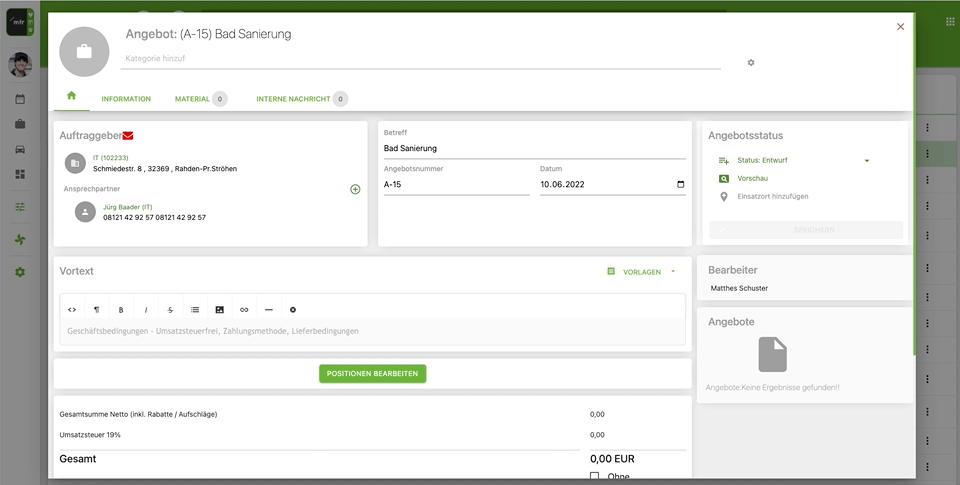Viewport: 960px width, 485px height.
Task: Click the person avatar beside Jürg Baader
Action: [x=85, y=212]
